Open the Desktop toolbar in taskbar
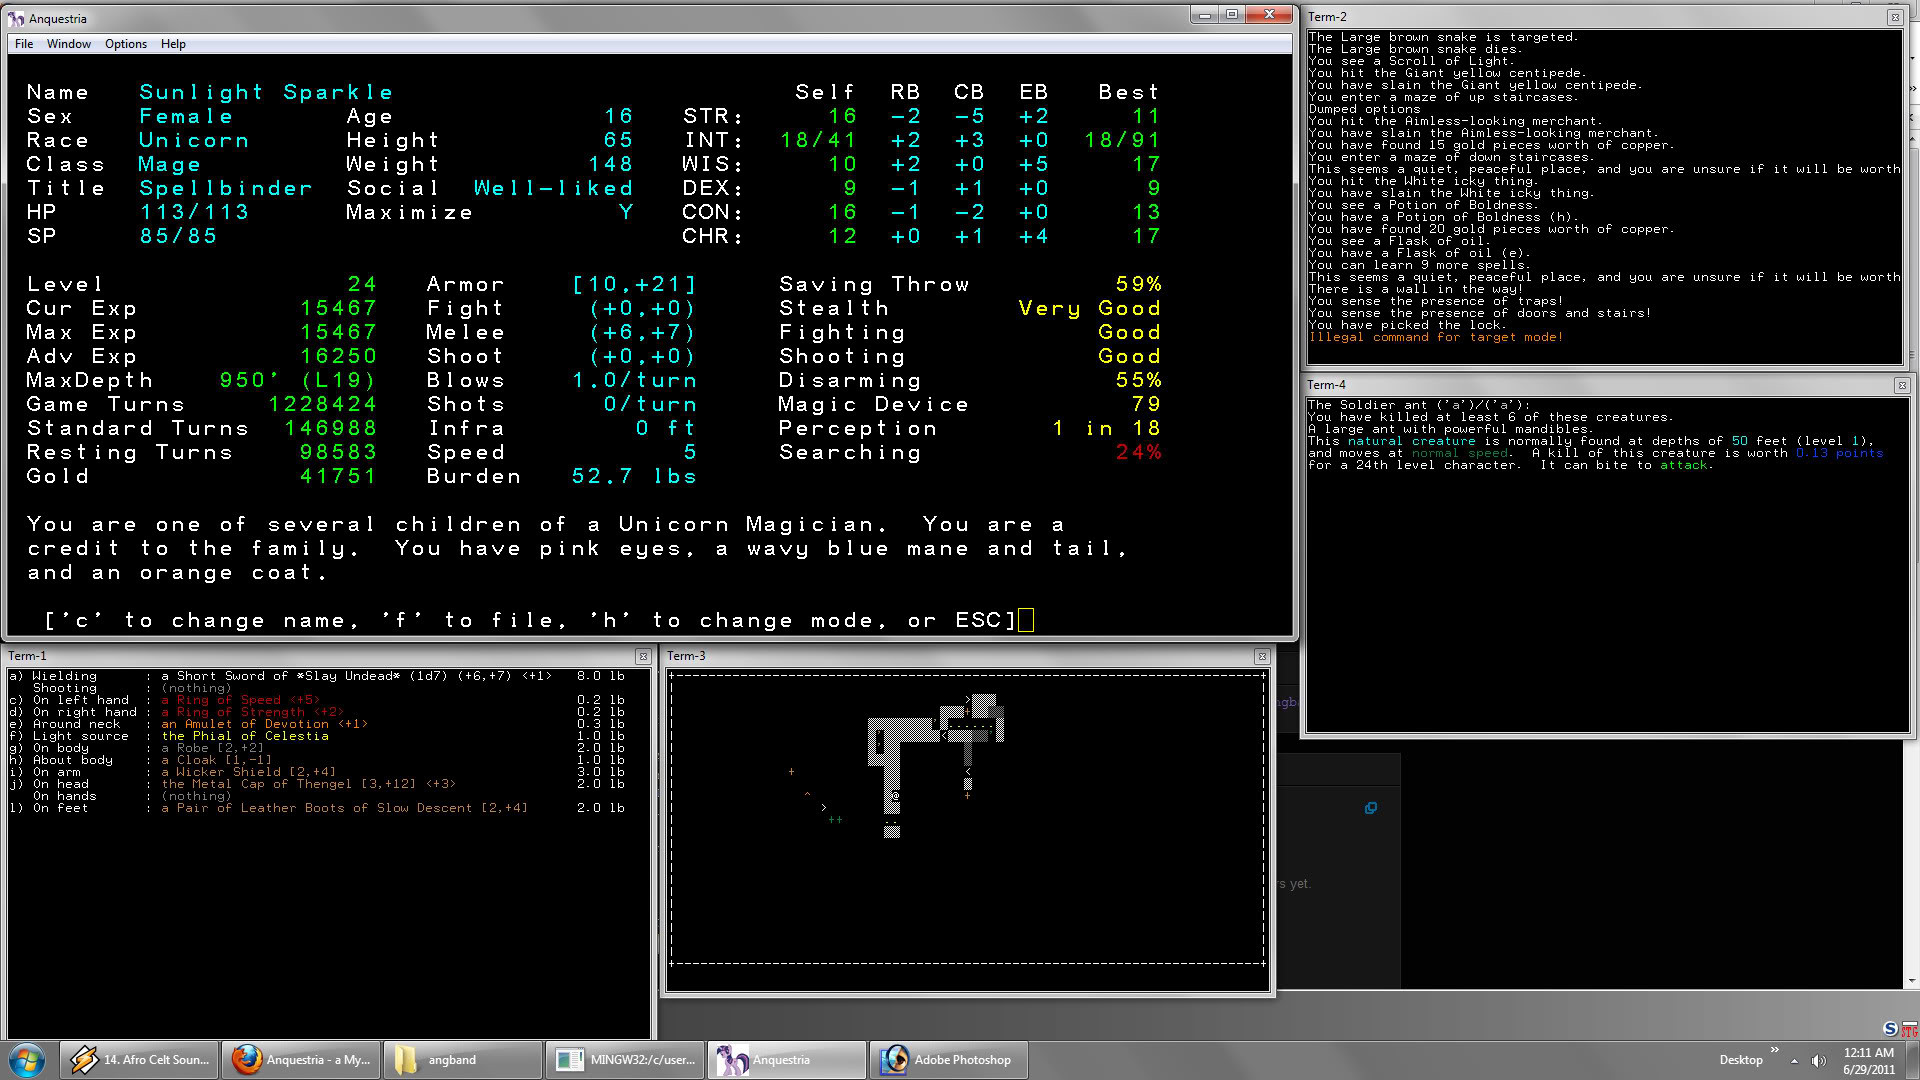This screenshot has height=1080, width=1920. point(1740,1060)
